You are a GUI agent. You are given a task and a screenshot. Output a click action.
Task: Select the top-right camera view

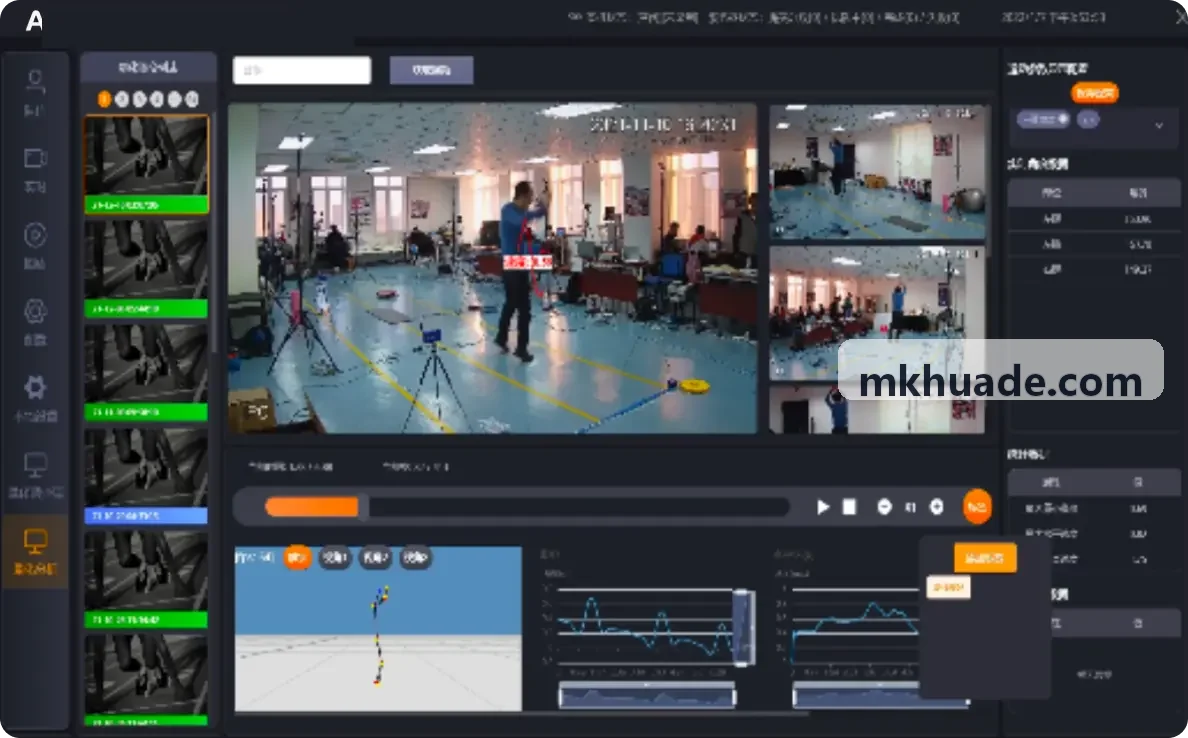877,172
